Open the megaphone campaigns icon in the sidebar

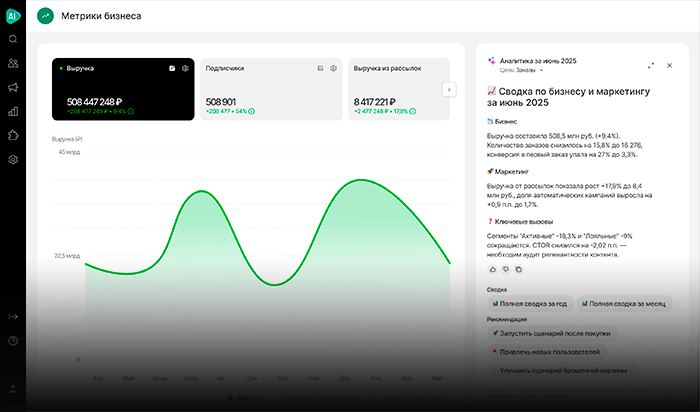[x=13, y=88]
